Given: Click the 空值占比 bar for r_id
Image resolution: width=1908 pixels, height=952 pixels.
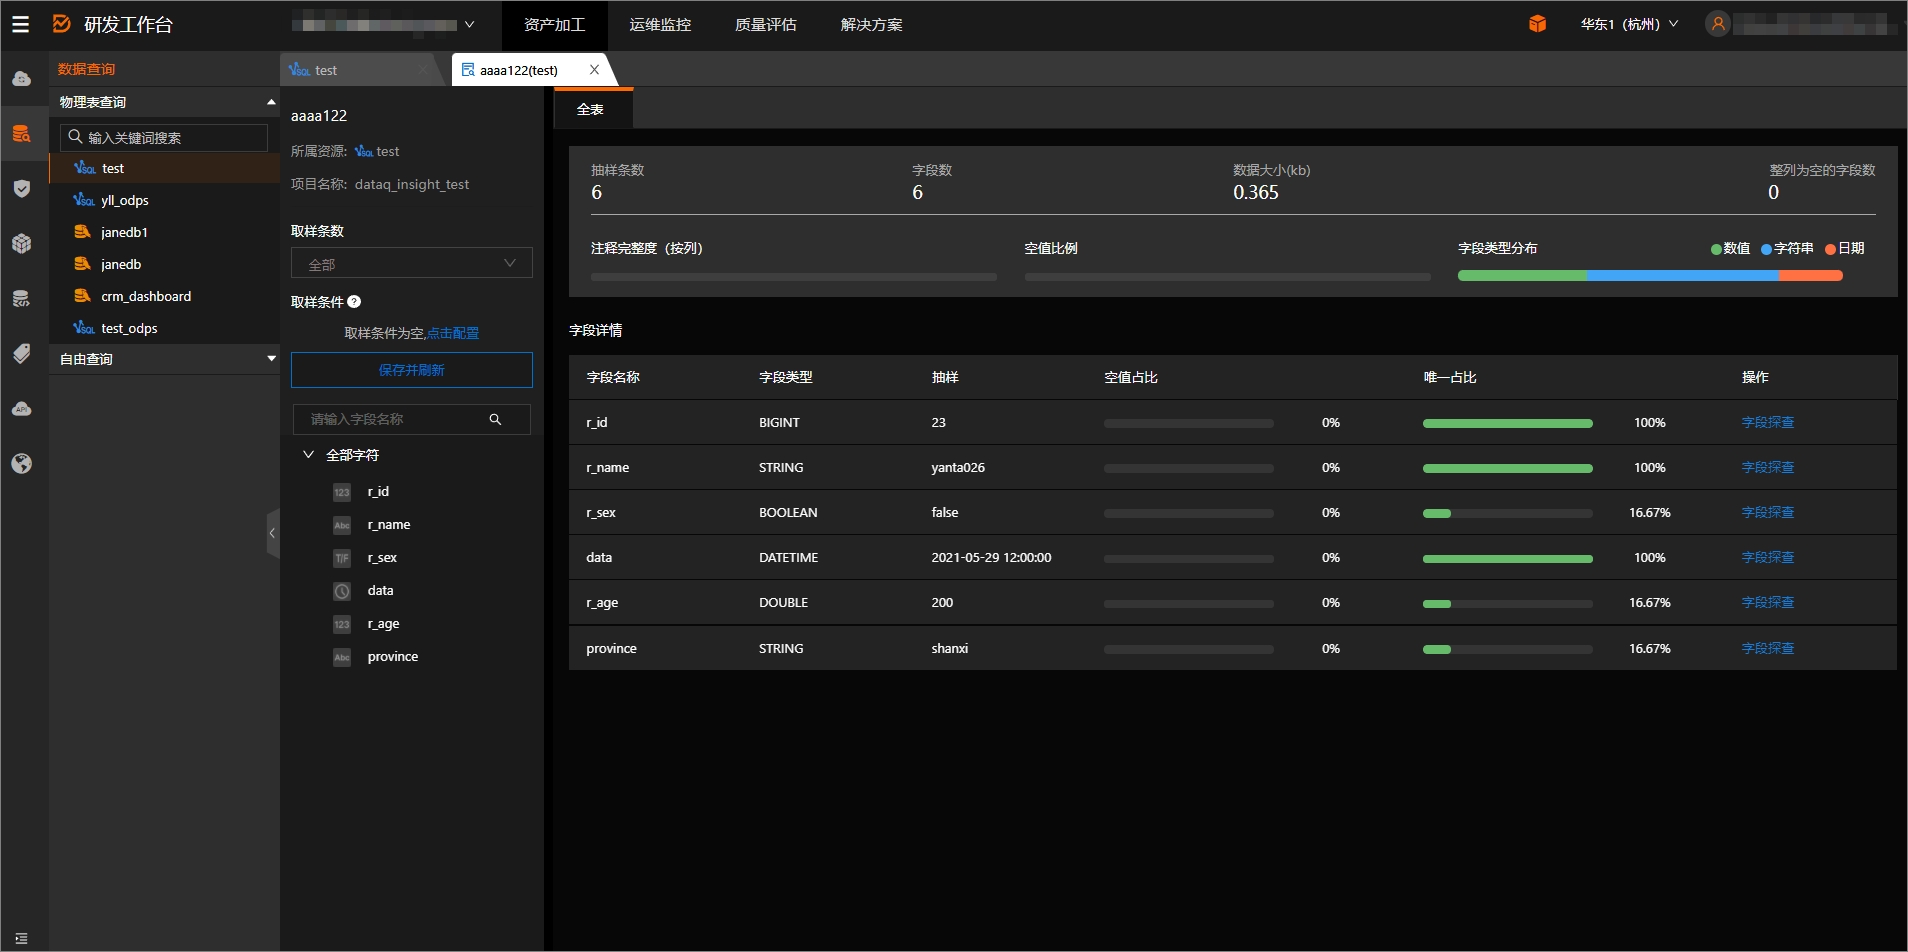Looking at the screenshot, I should click(x=1189, y=424).
